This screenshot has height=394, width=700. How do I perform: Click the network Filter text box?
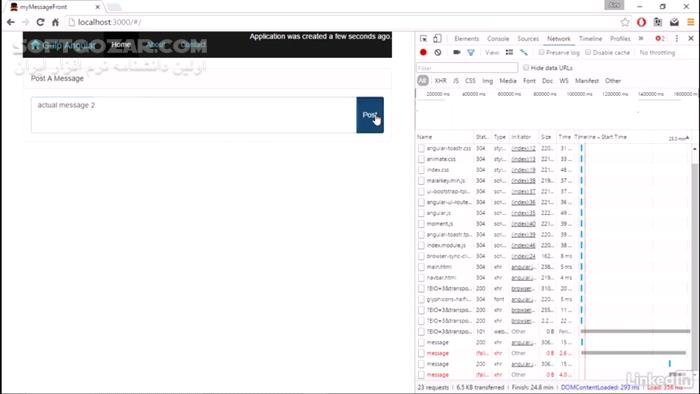tap(467, 68)
